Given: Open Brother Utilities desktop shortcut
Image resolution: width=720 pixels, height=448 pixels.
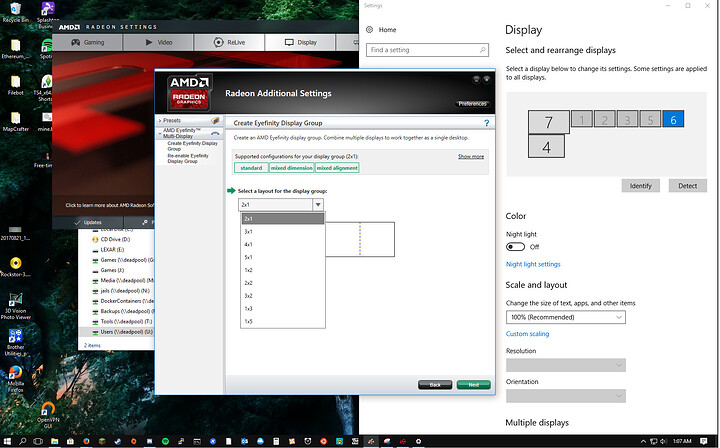Looking at the screenshot, I should [15, 342].
